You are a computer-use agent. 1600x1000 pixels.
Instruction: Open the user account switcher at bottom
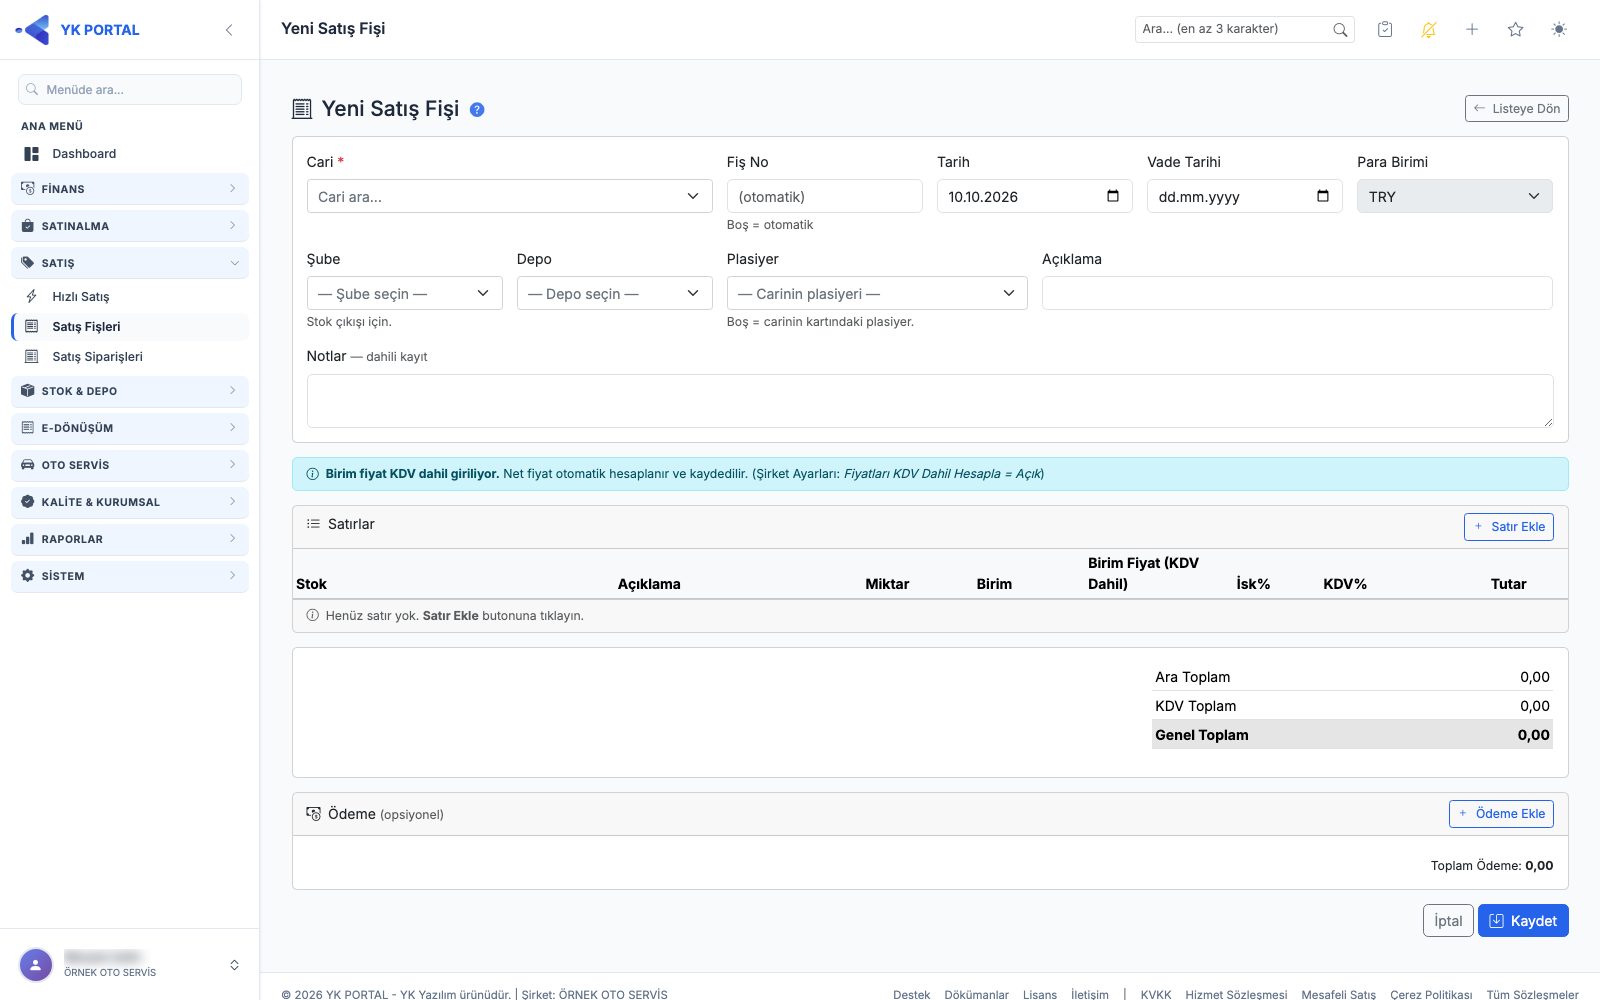234,965
